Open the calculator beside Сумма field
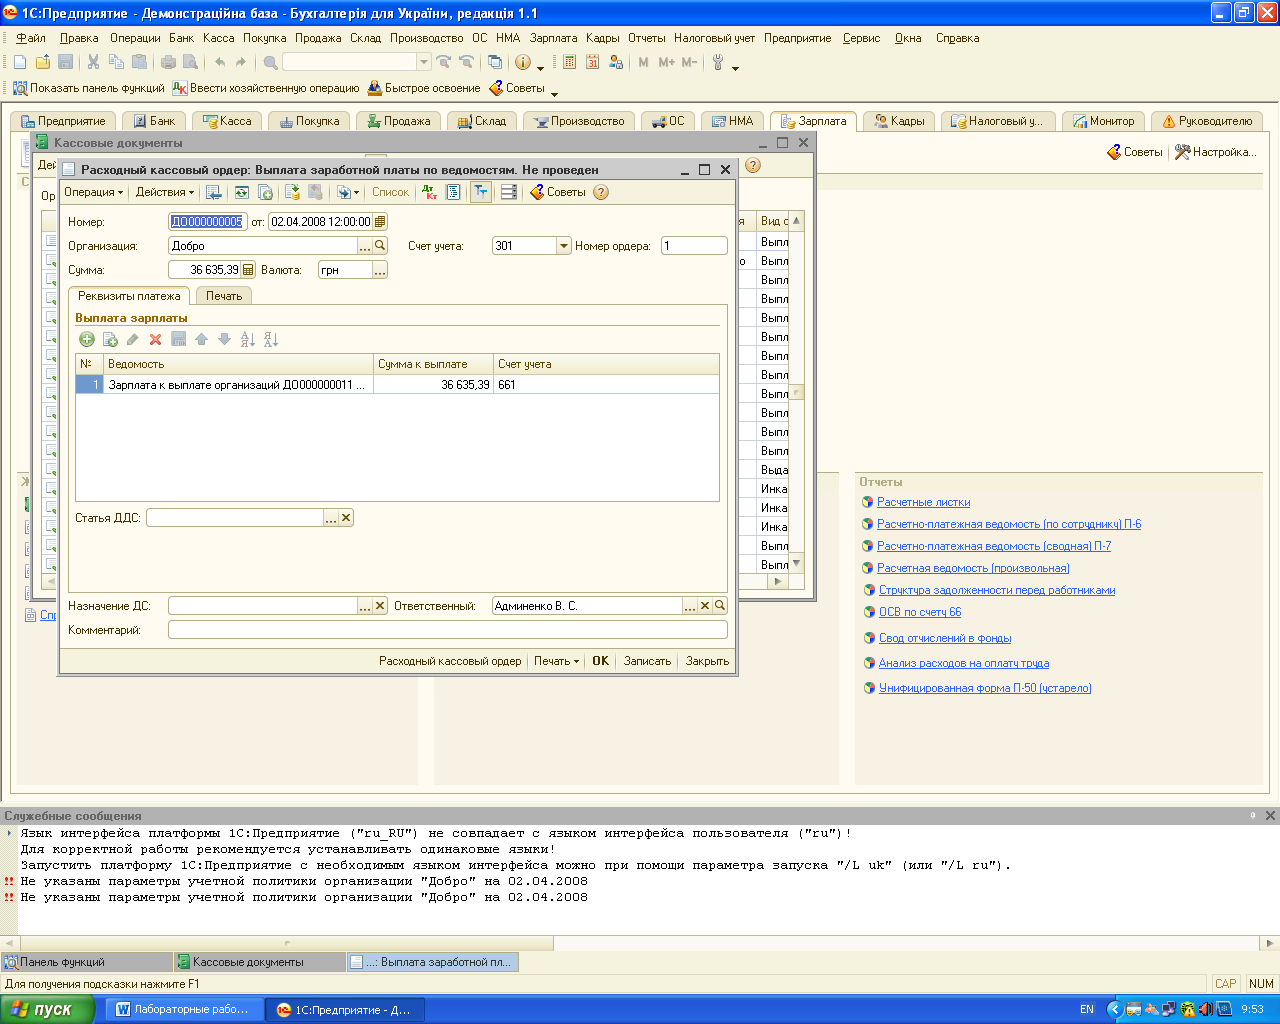The height and width of the screenshot is (1024, 1280). point(248,270)
